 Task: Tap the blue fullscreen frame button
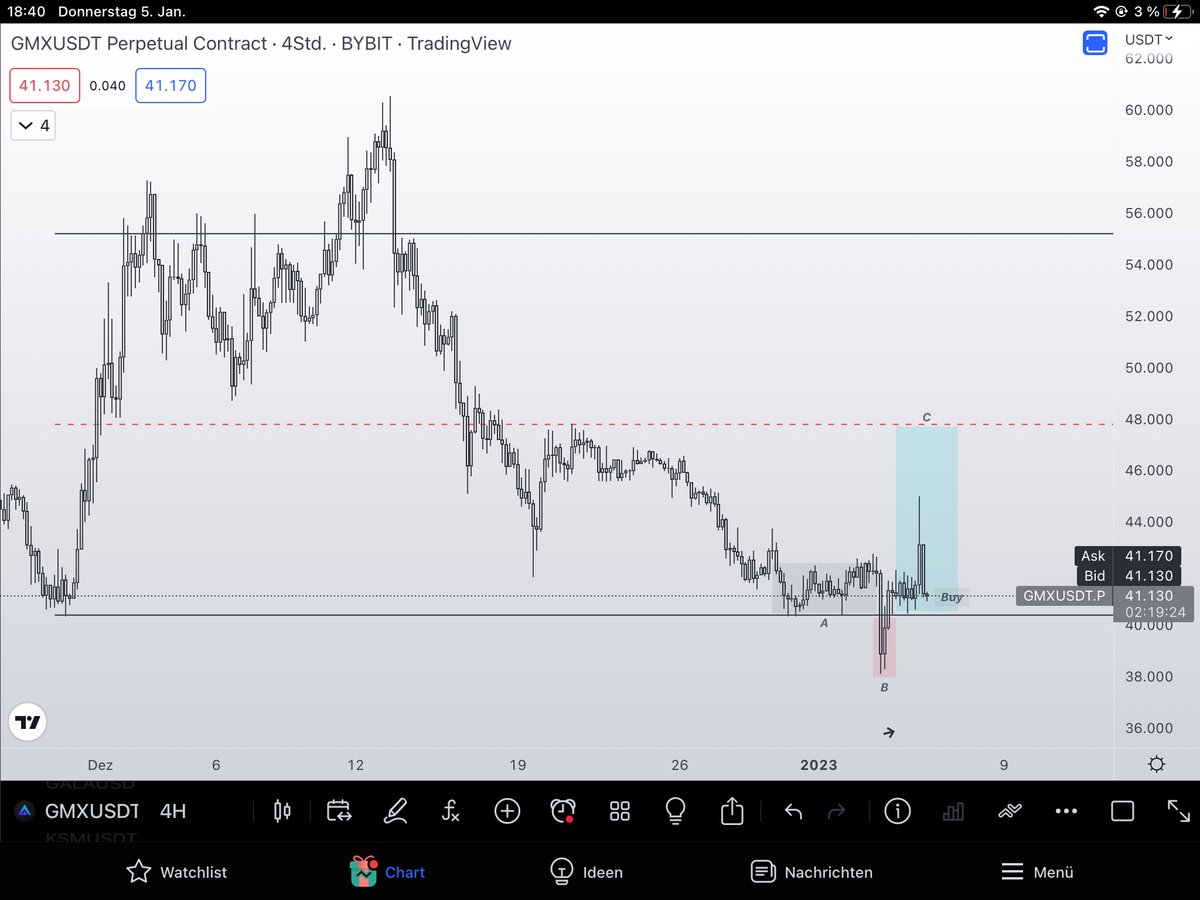pyautogui.click(x=1096, y=43)
